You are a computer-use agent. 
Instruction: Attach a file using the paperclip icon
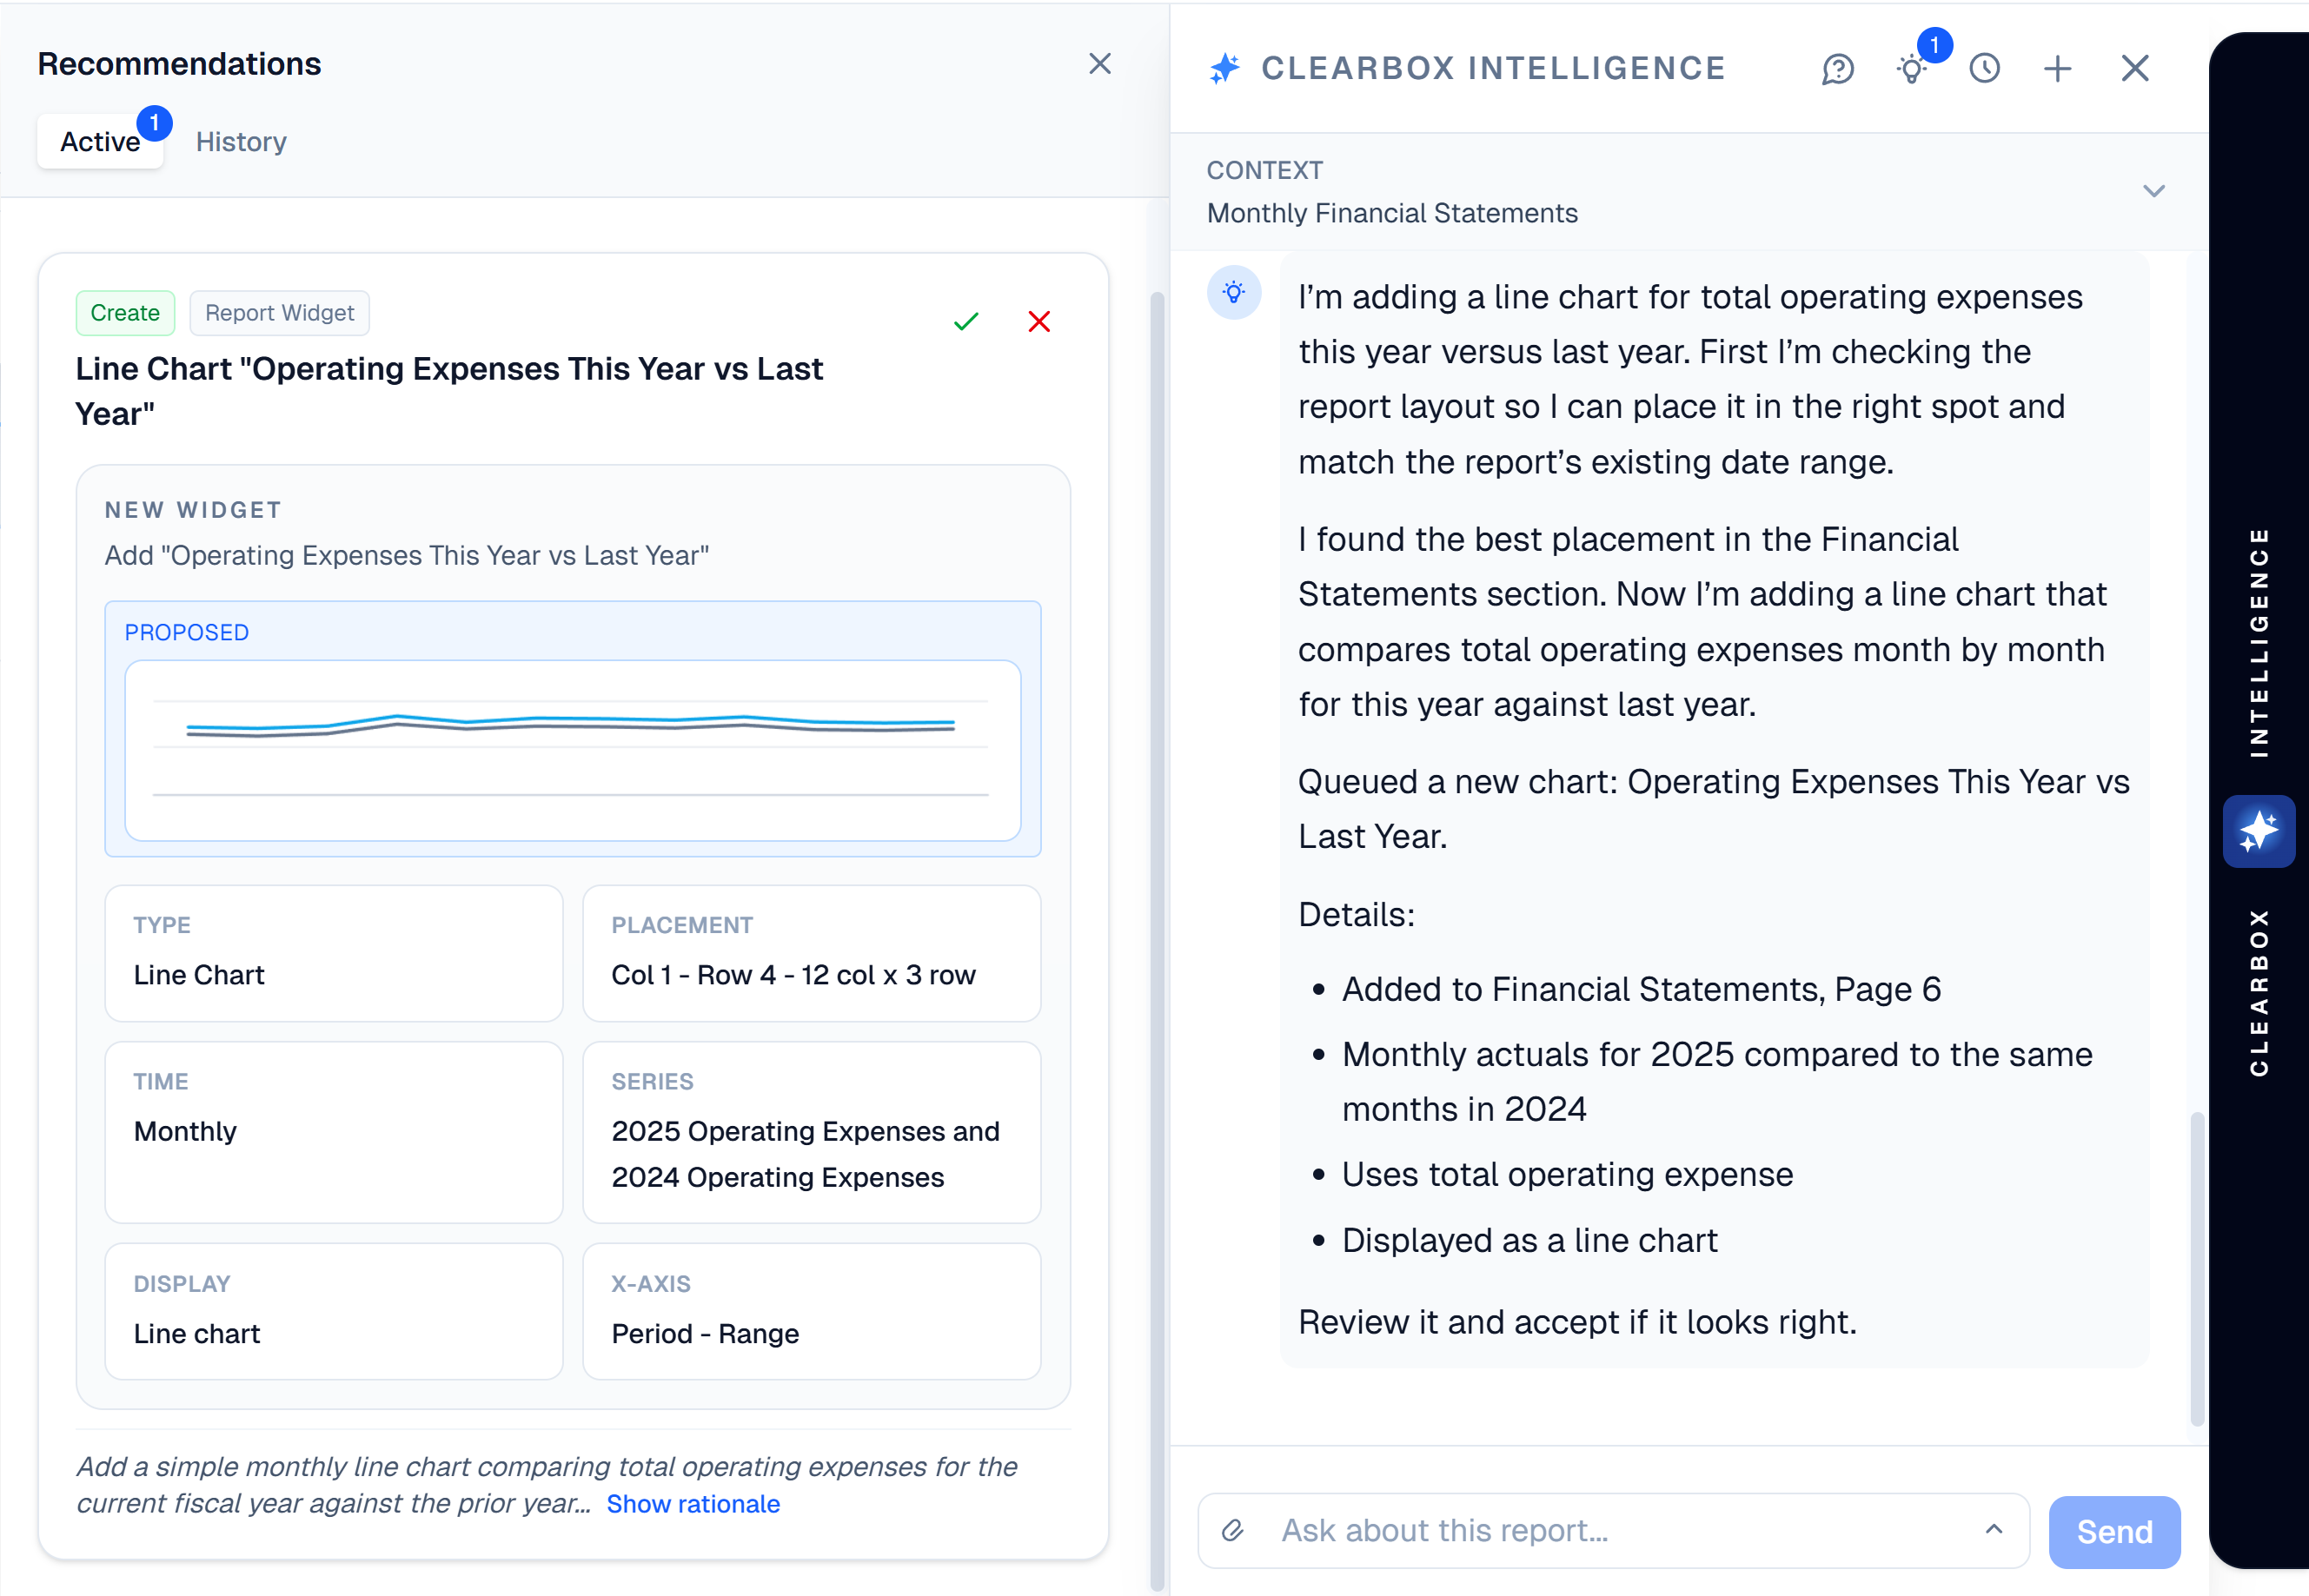[1233, 1531]
